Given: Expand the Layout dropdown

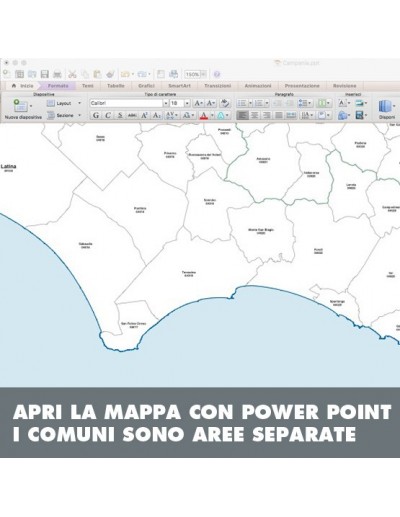Looking at the screenshot, I should click(79, 103).
